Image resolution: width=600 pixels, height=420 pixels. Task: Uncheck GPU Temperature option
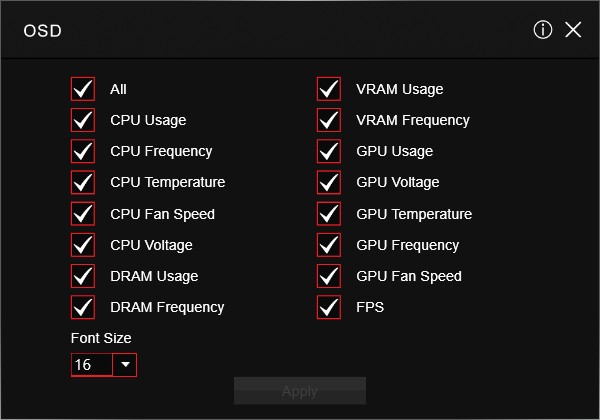(x=329, y=214)
